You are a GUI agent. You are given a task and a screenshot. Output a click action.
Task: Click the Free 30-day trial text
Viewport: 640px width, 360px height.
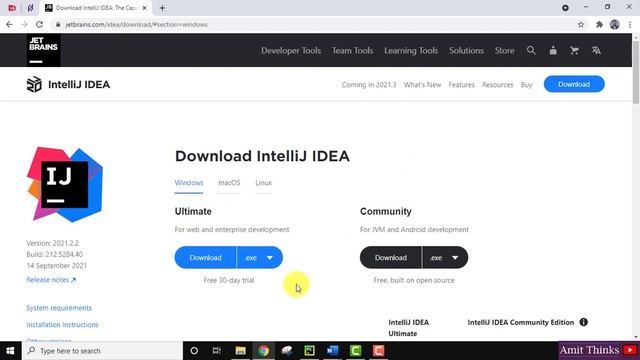[x=229, y=280]
